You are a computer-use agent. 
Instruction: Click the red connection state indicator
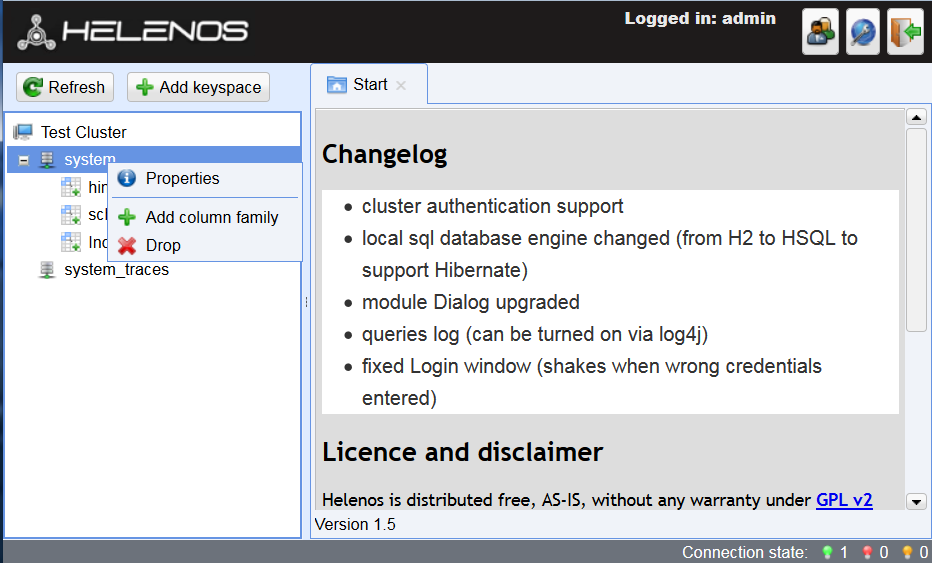tap(867, 552)
